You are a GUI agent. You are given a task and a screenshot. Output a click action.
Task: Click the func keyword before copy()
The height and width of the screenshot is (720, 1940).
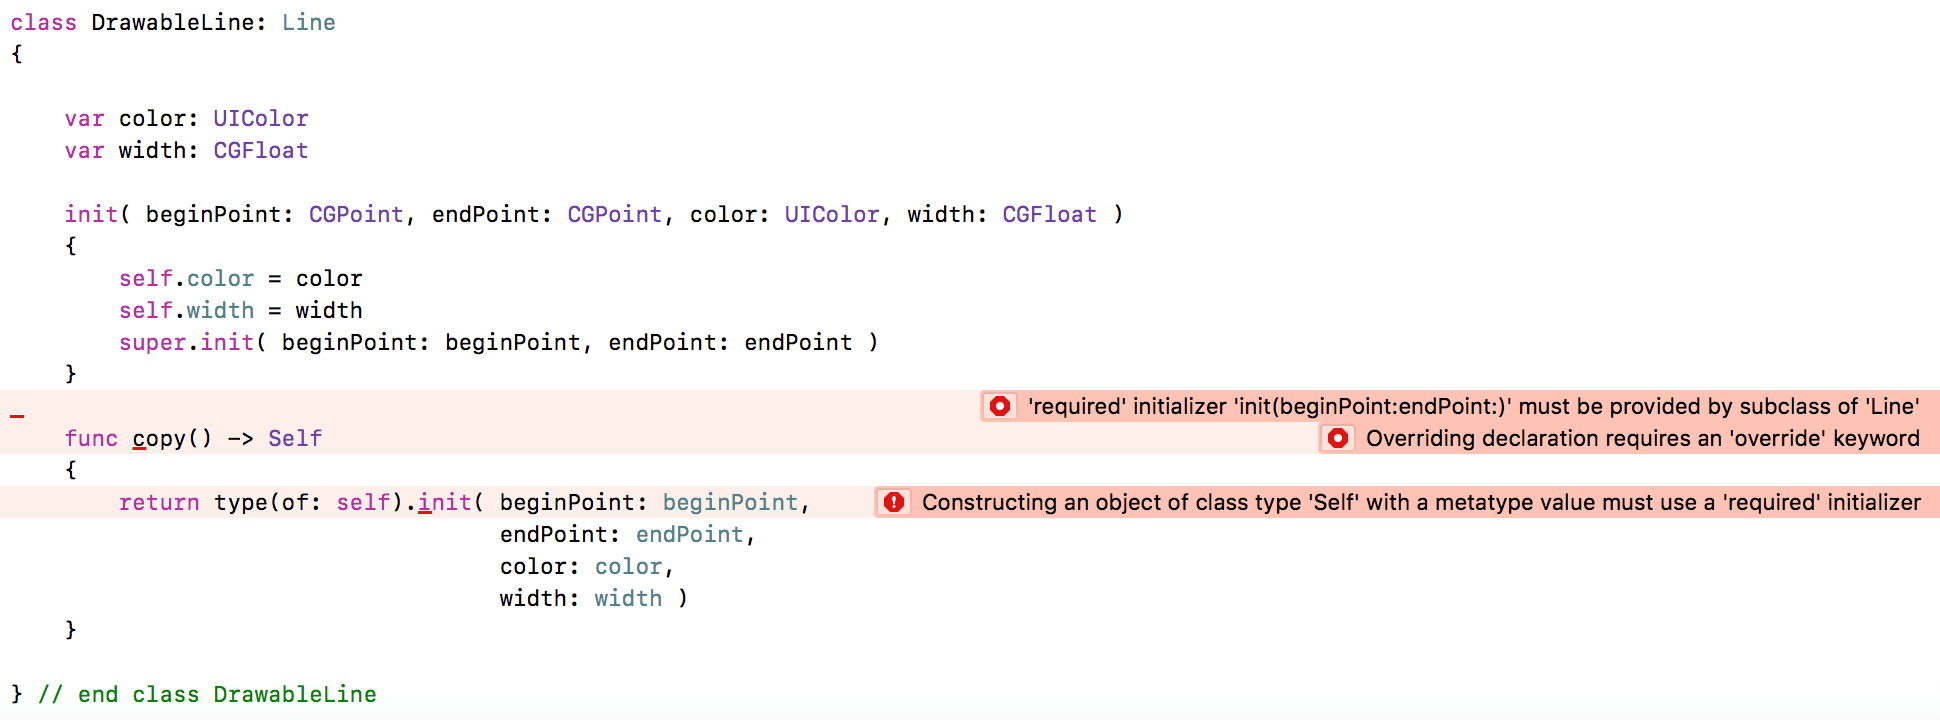[x=91, y=438]
